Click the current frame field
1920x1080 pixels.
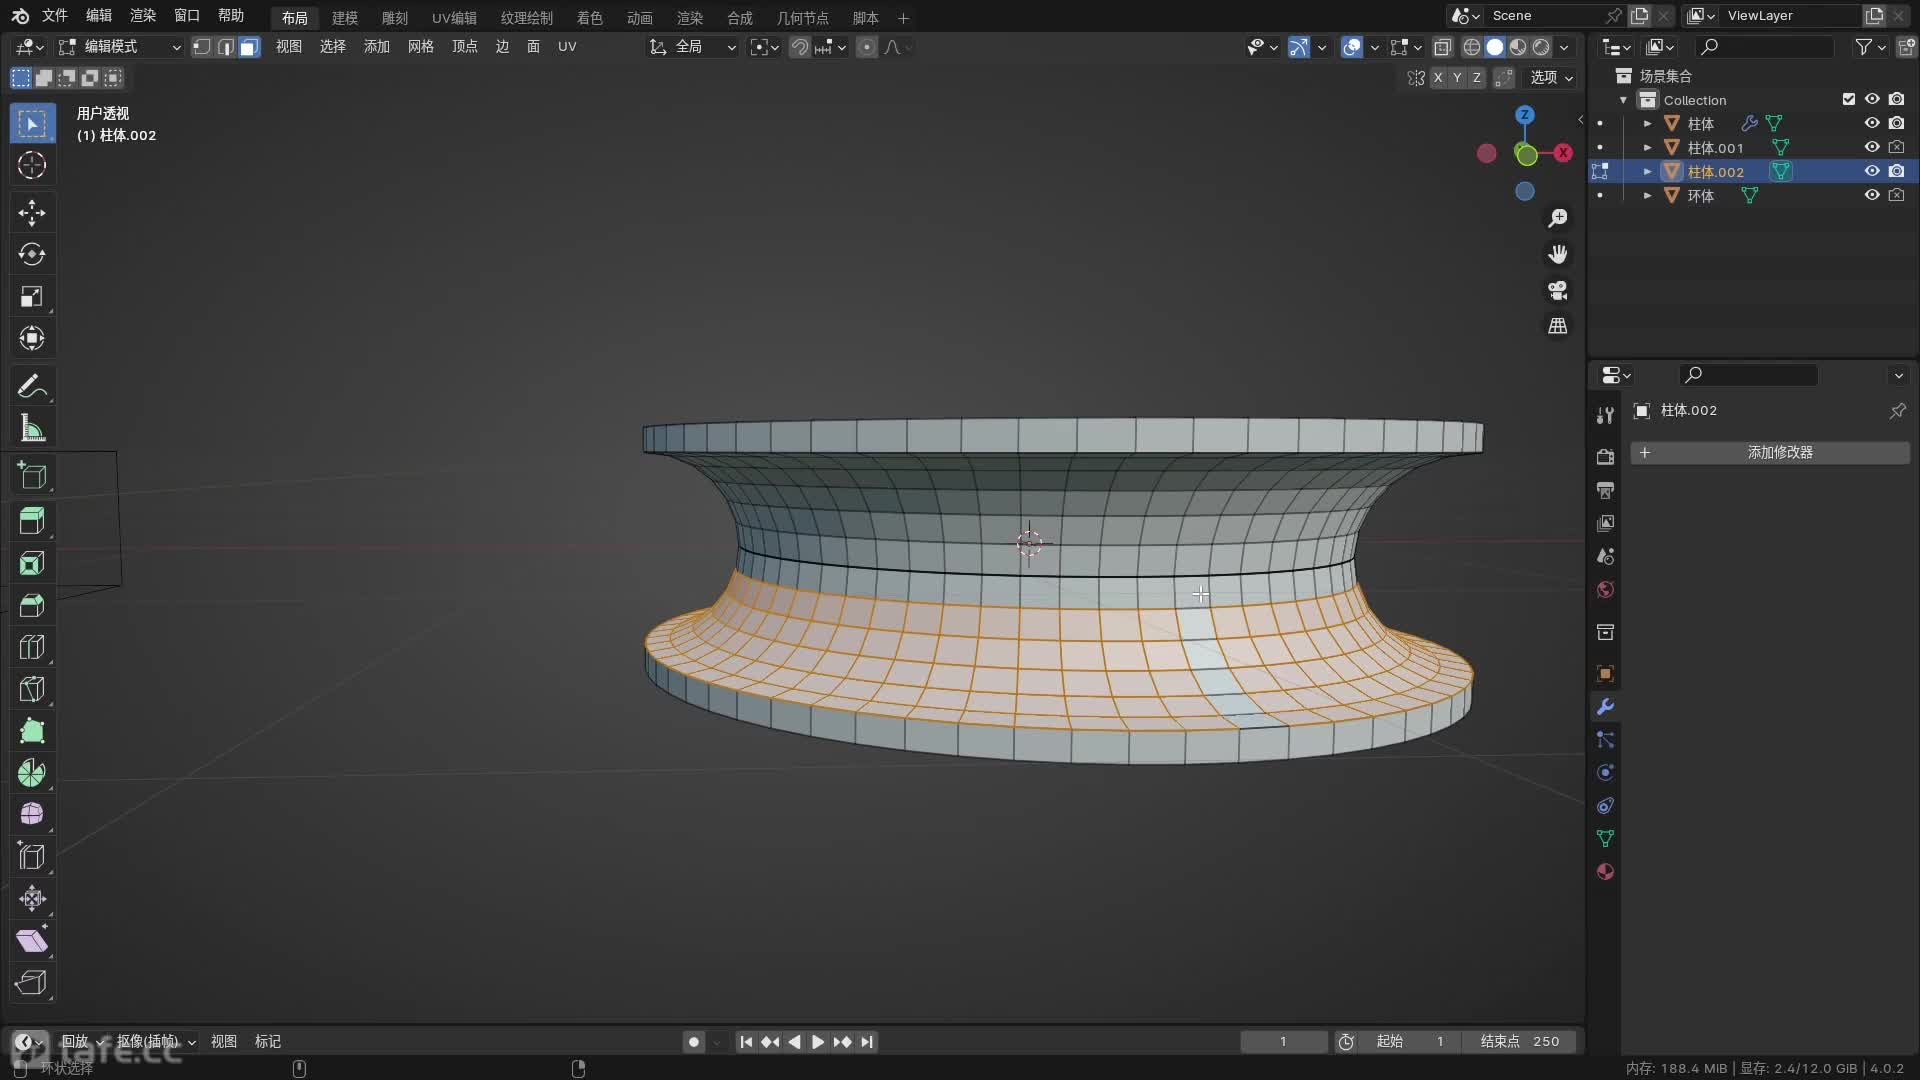[x=1283, y=1042]
